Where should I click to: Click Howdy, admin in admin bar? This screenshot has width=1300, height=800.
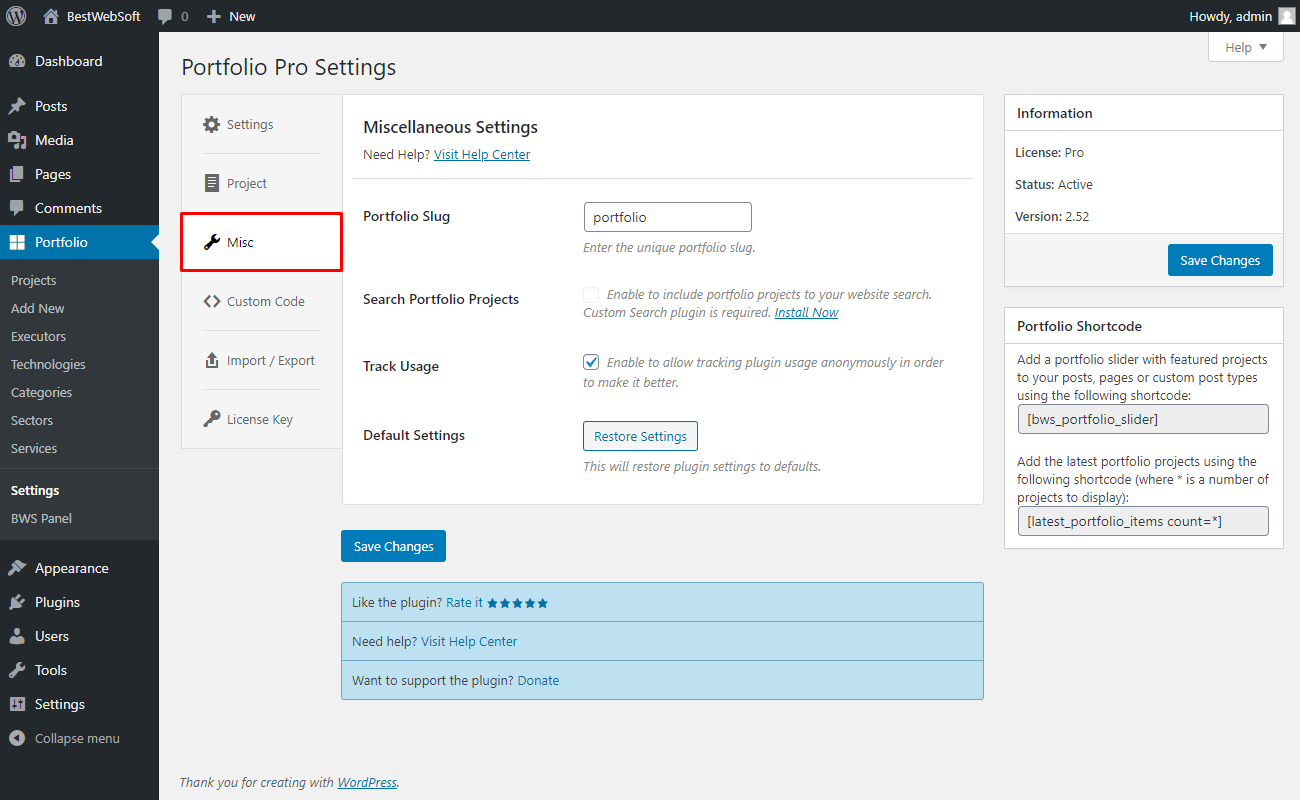click(x=1230, y=16)
